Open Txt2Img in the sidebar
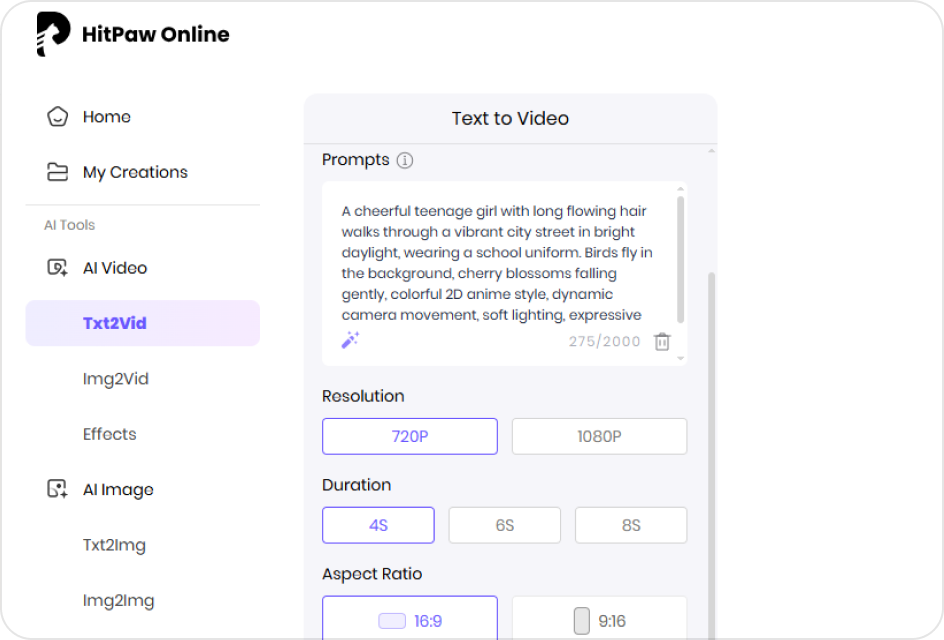Viewport: 944px width, 640px height. click(x=114, y=545)
